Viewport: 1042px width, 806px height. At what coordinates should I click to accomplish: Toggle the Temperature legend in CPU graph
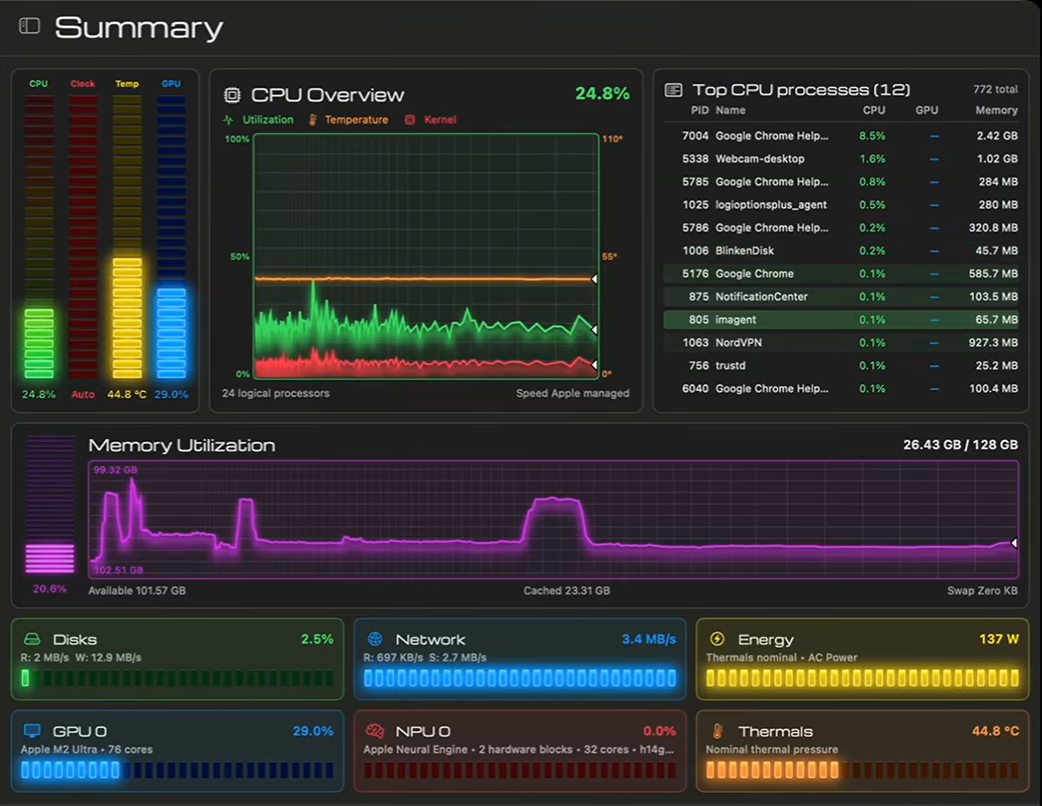(348, 120)
